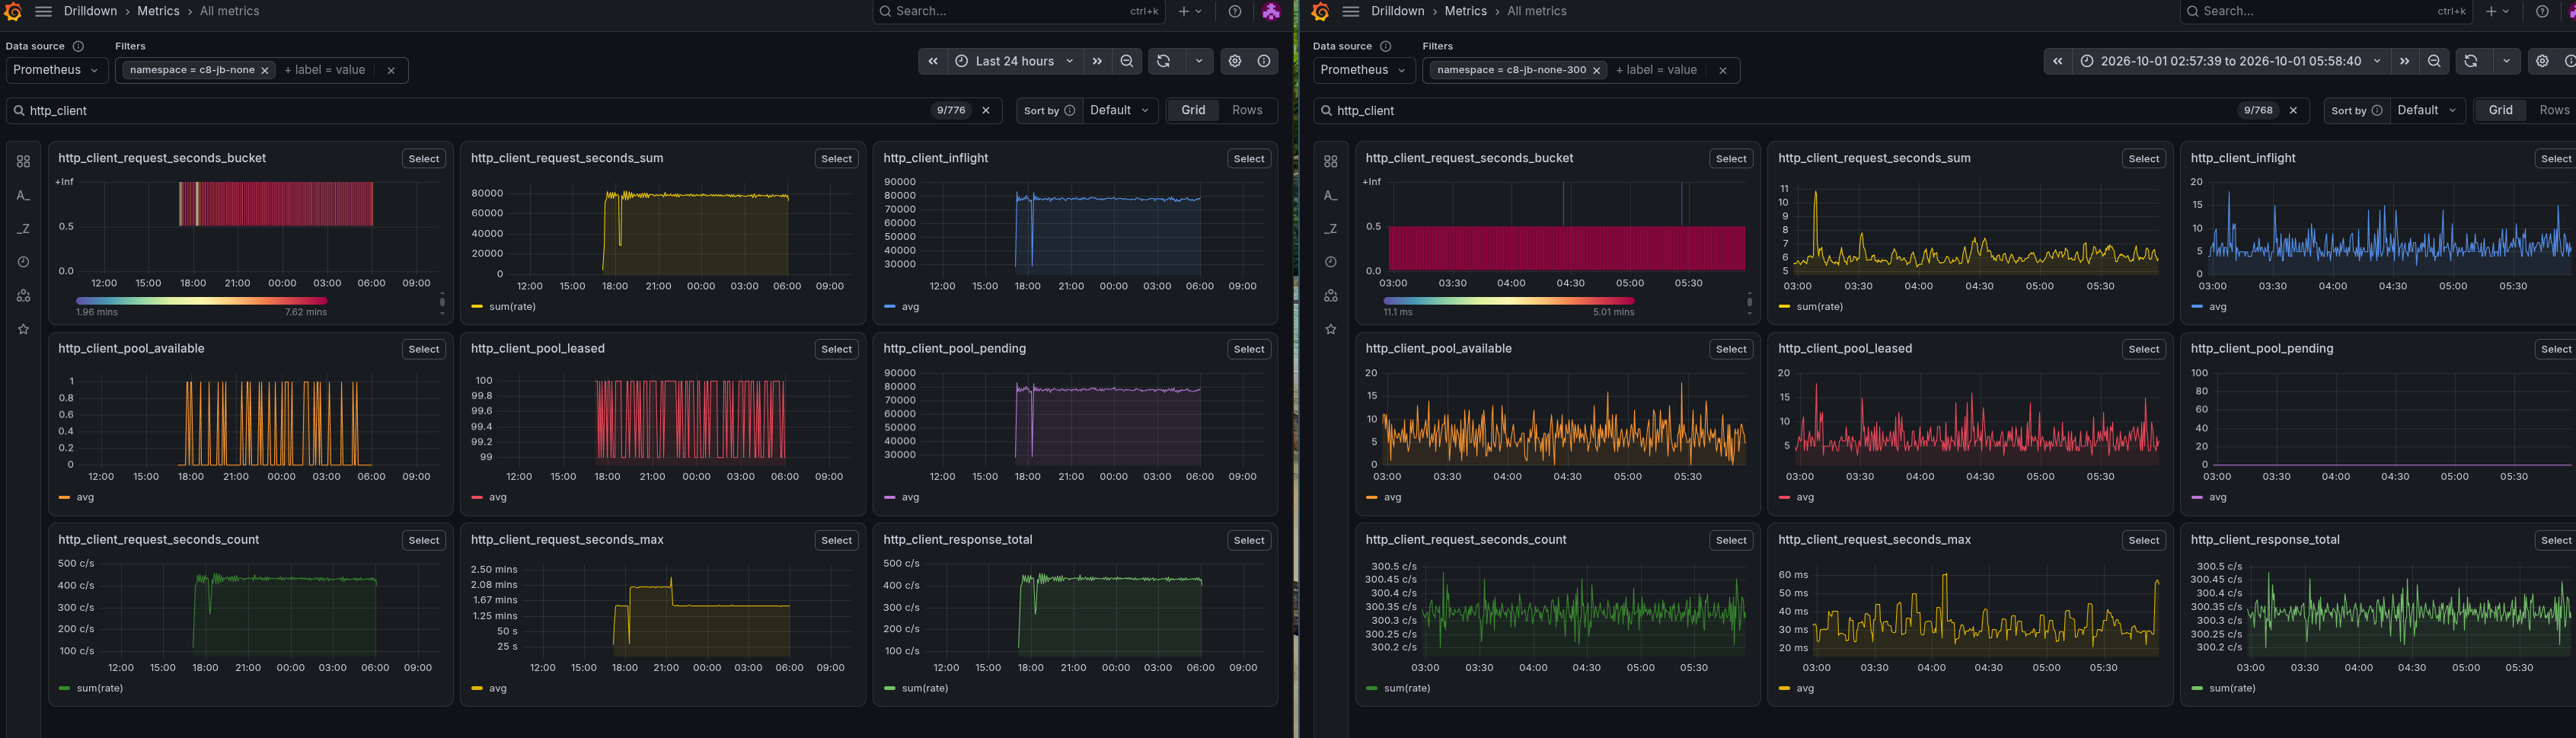The width and height of the screenshot is (2576, 738).
Task: Go to Drilldown breadcrumb in the left window
Action: point(90,11)
